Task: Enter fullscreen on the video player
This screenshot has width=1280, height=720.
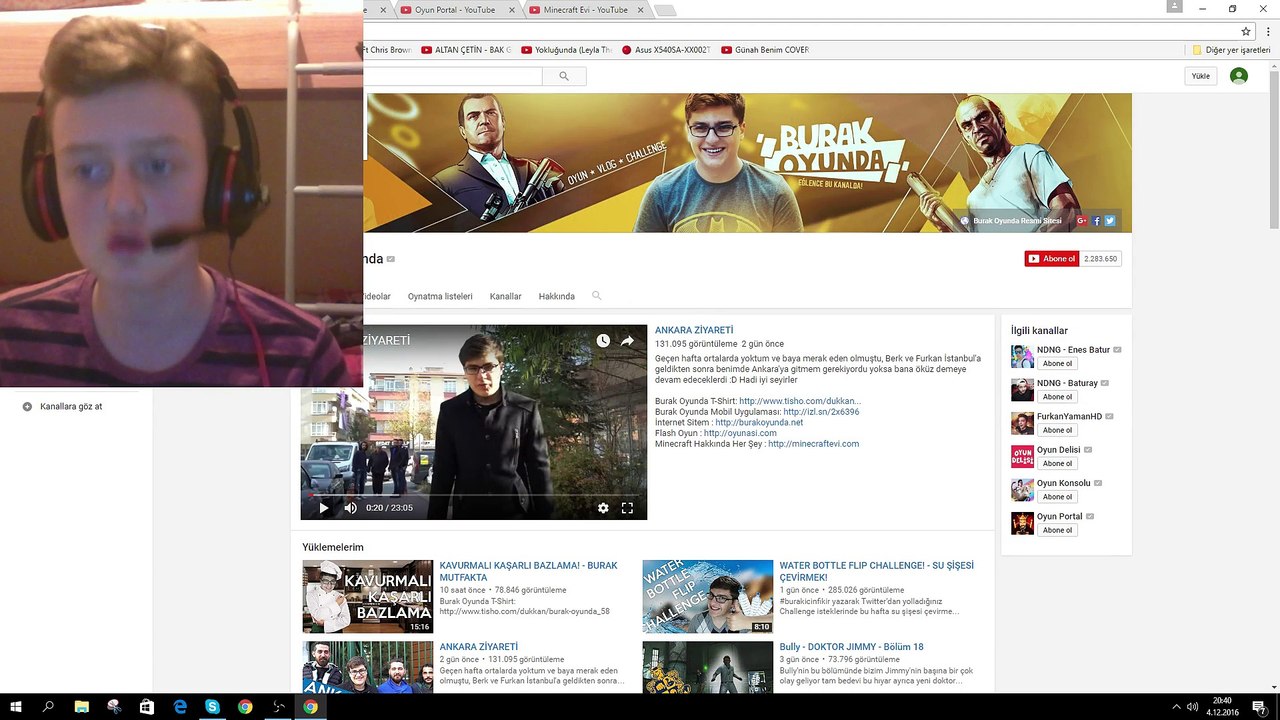Action: click(627, 508)
